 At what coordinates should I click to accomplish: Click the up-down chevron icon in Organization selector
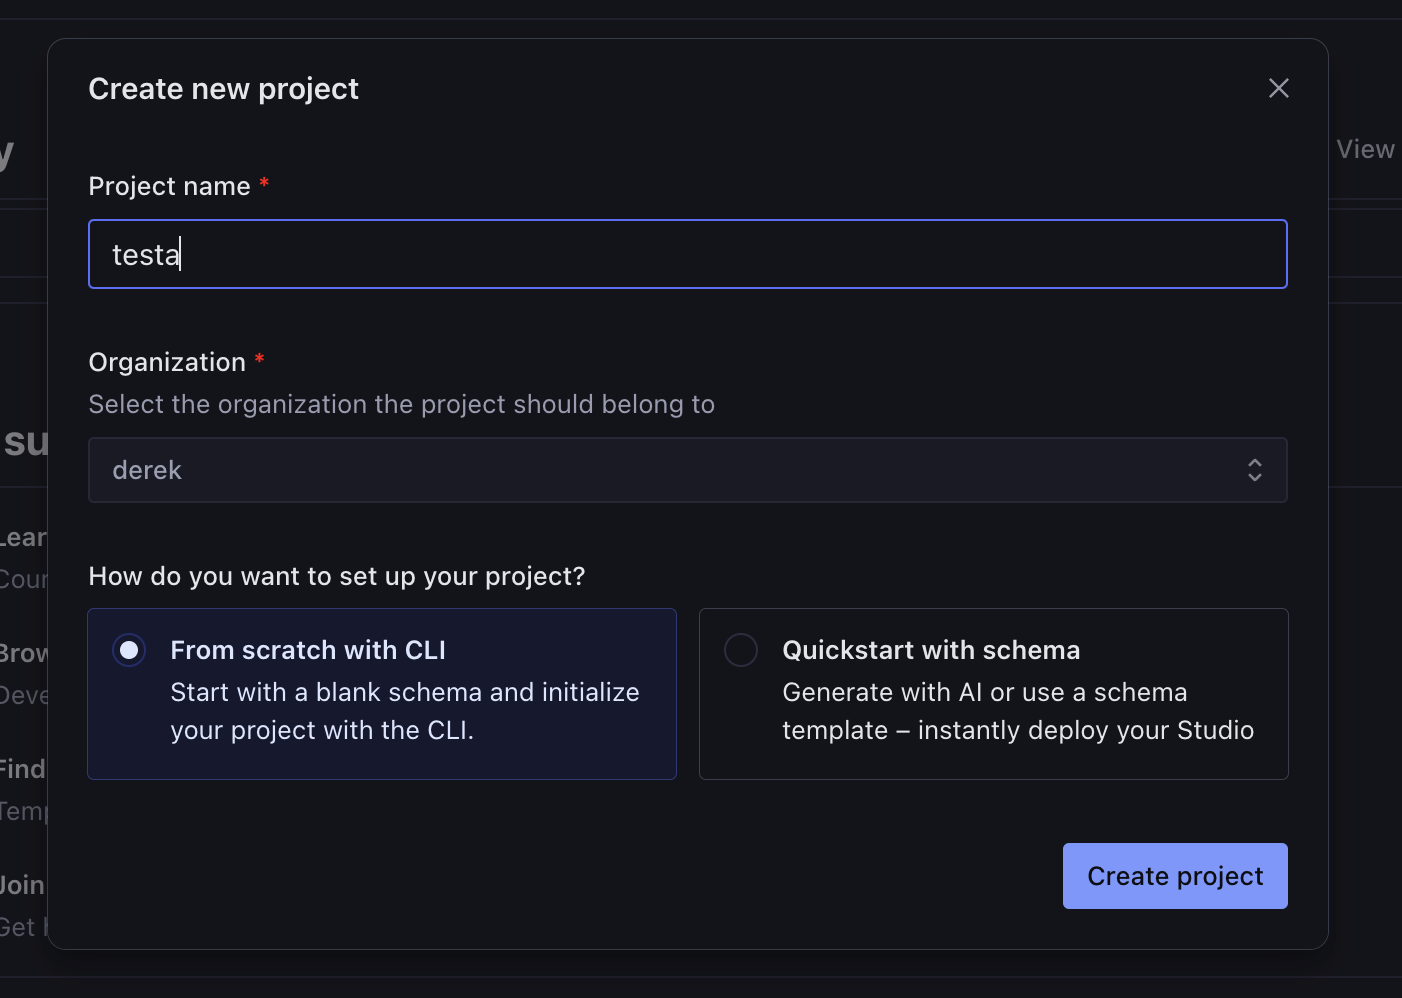[x=1254, y=470]
